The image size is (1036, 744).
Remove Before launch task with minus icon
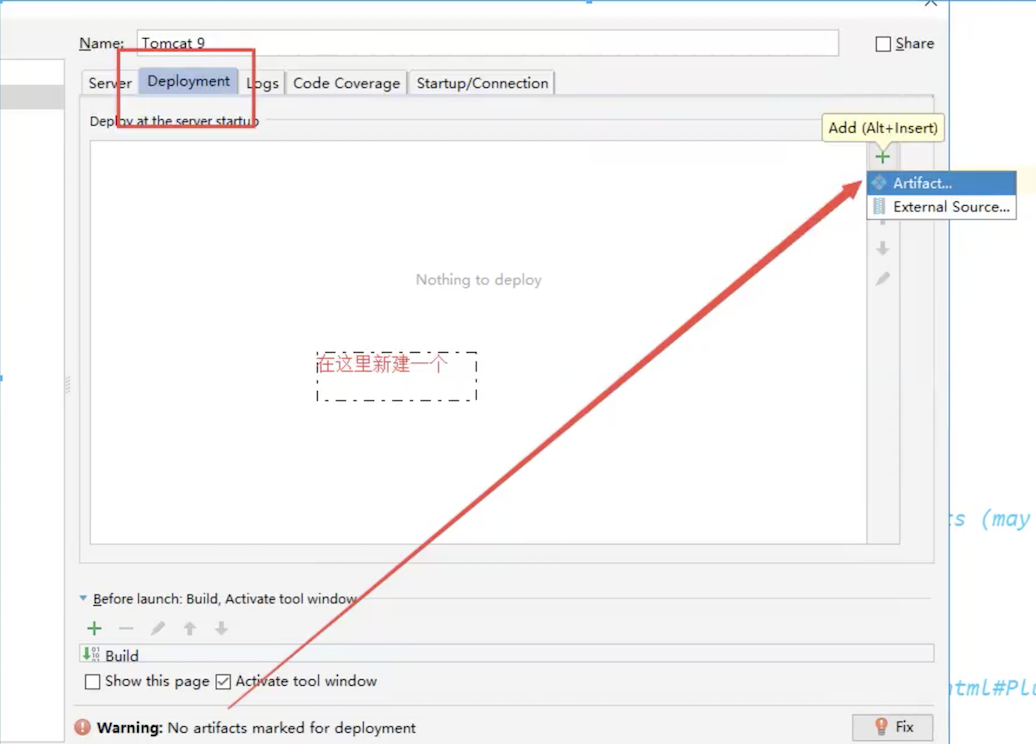tap(126, 628)
